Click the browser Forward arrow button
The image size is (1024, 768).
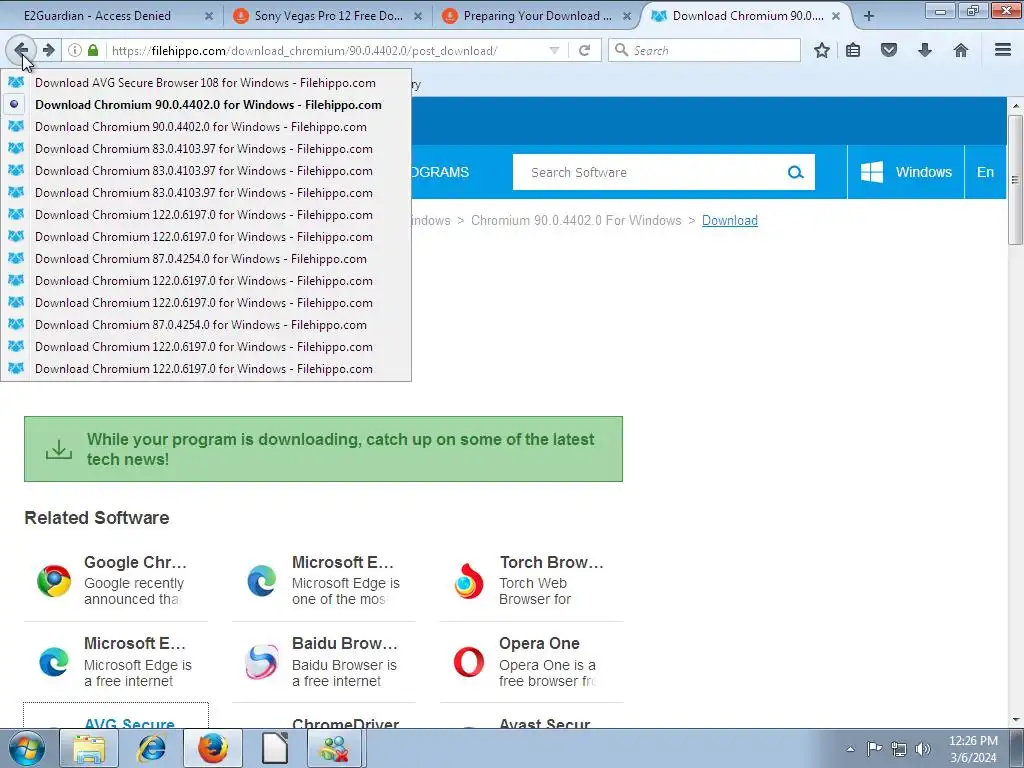coord(49,50)
